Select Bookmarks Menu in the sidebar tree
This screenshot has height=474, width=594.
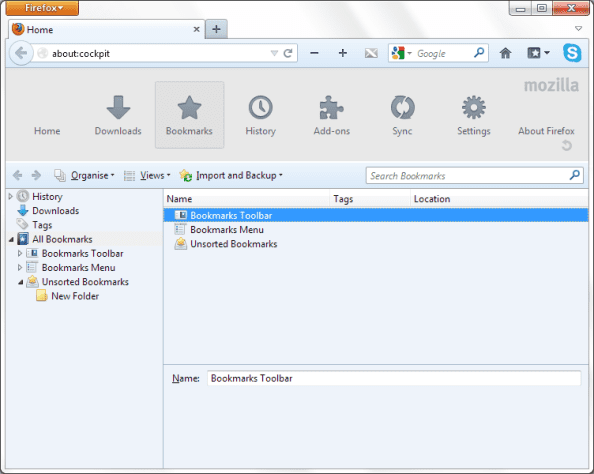click(x=78, y=268)
